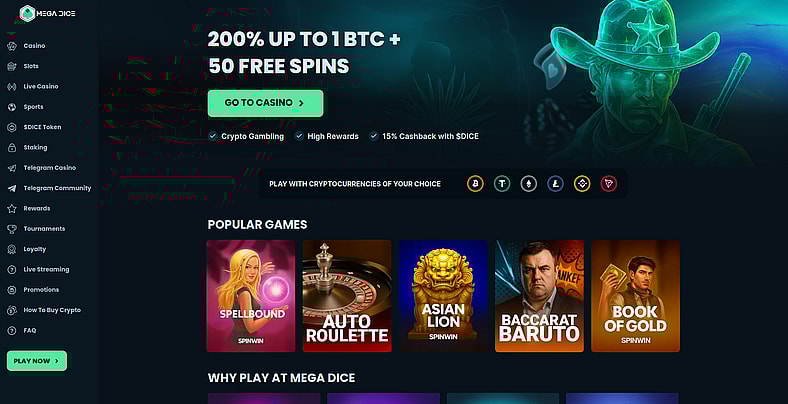The height and width of the screenshot is (404, 788).
Task: Select the Tron coin icon
Action: [609, 184]
